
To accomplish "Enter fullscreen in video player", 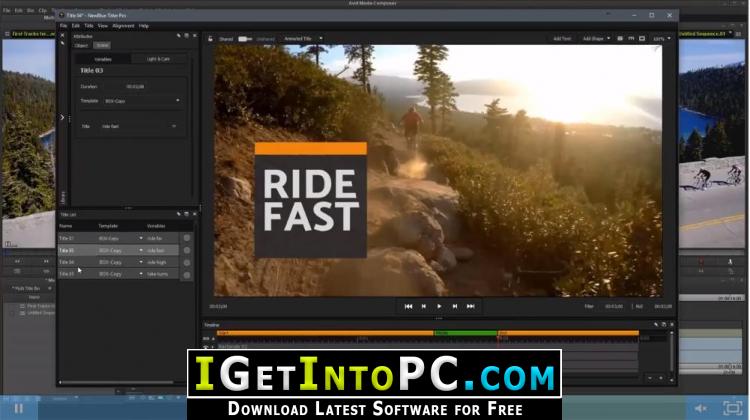I will [732, 408].
